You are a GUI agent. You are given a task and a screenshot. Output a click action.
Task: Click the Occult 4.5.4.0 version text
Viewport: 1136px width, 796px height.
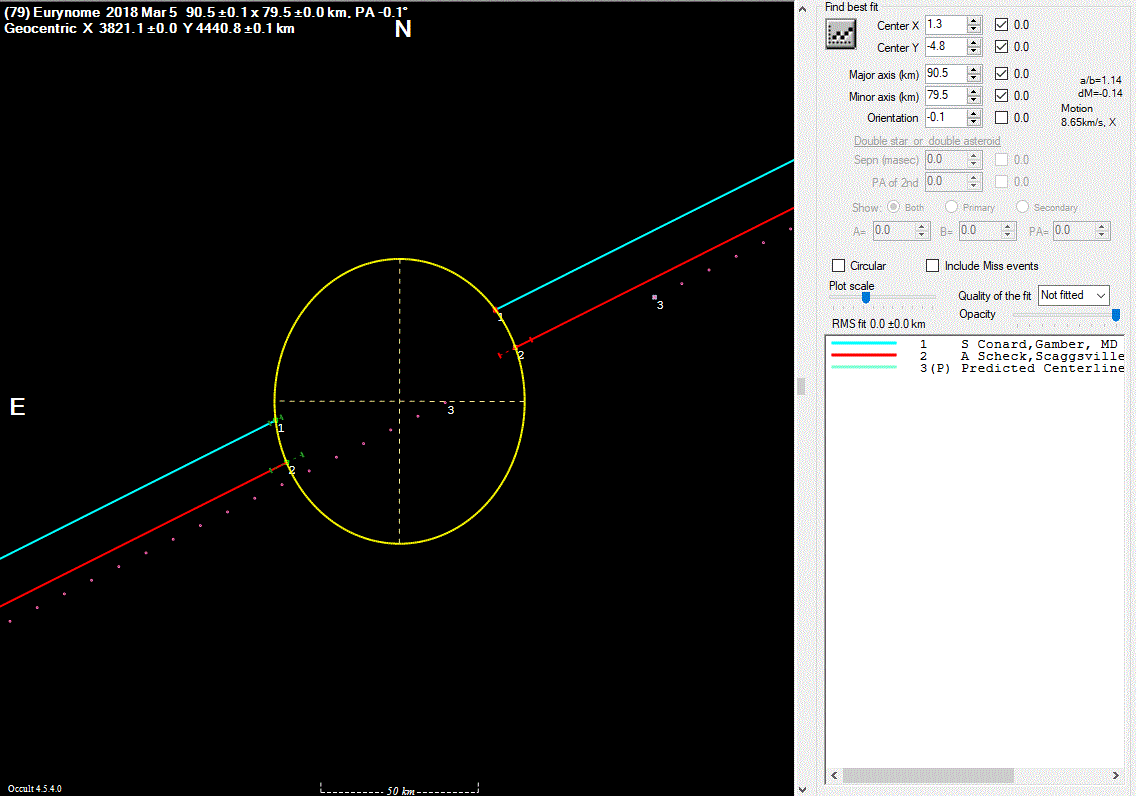click(35, 788)
